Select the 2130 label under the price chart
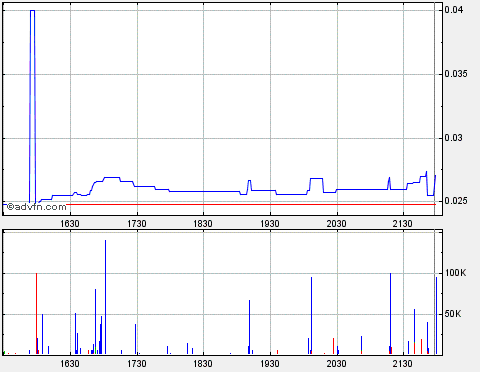Viewport: 480px width, 372px height. pos(403,223)
